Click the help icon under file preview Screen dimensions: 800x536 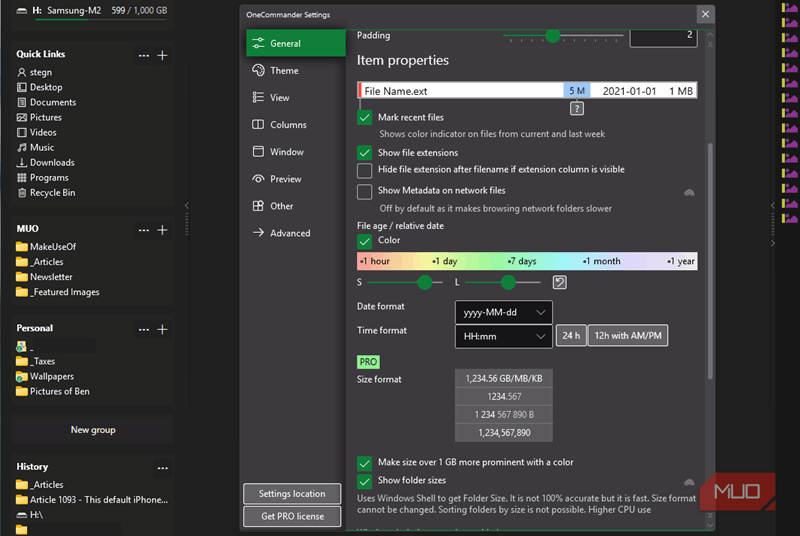tap(577, 109)
